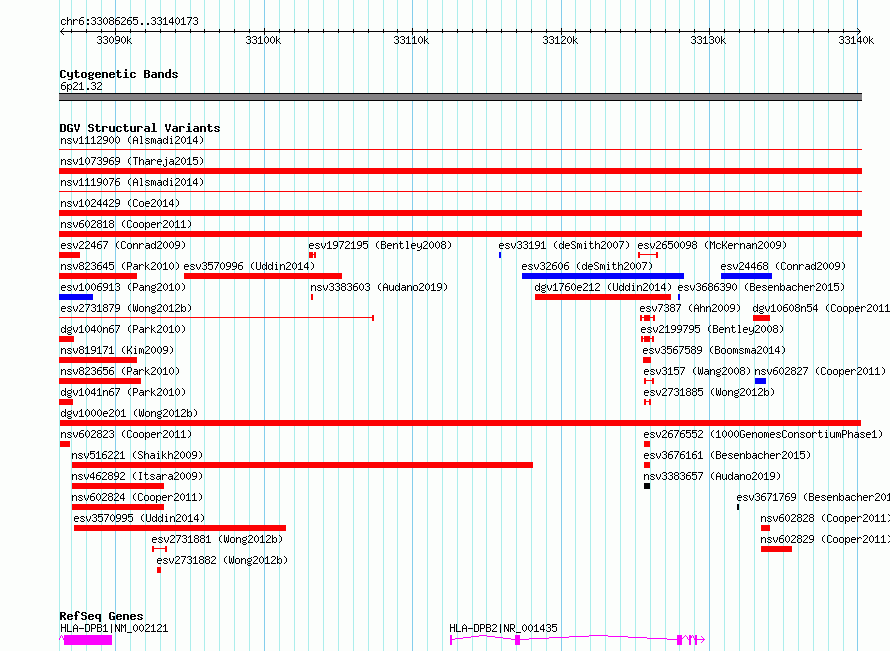
Task: Click esv2731879 (Wong2012b) variant label
Action: click(126, 308)
